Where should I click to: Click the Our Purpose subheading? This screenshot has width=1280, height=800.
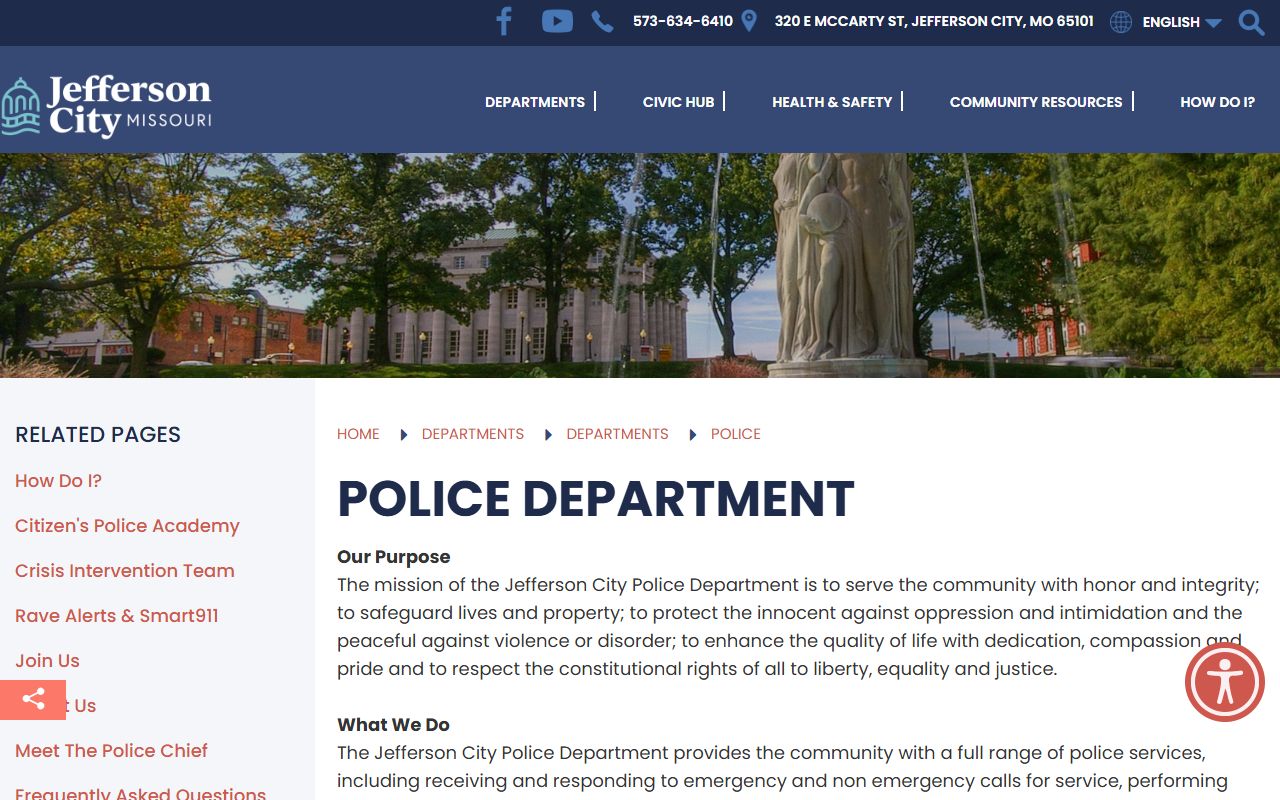click(394, 557)
